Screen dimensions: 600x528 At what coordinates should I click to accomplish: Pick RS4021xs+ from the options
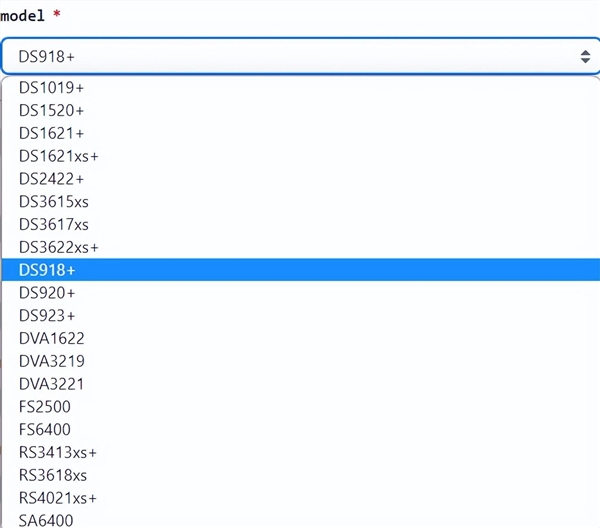tap(301, 498)
